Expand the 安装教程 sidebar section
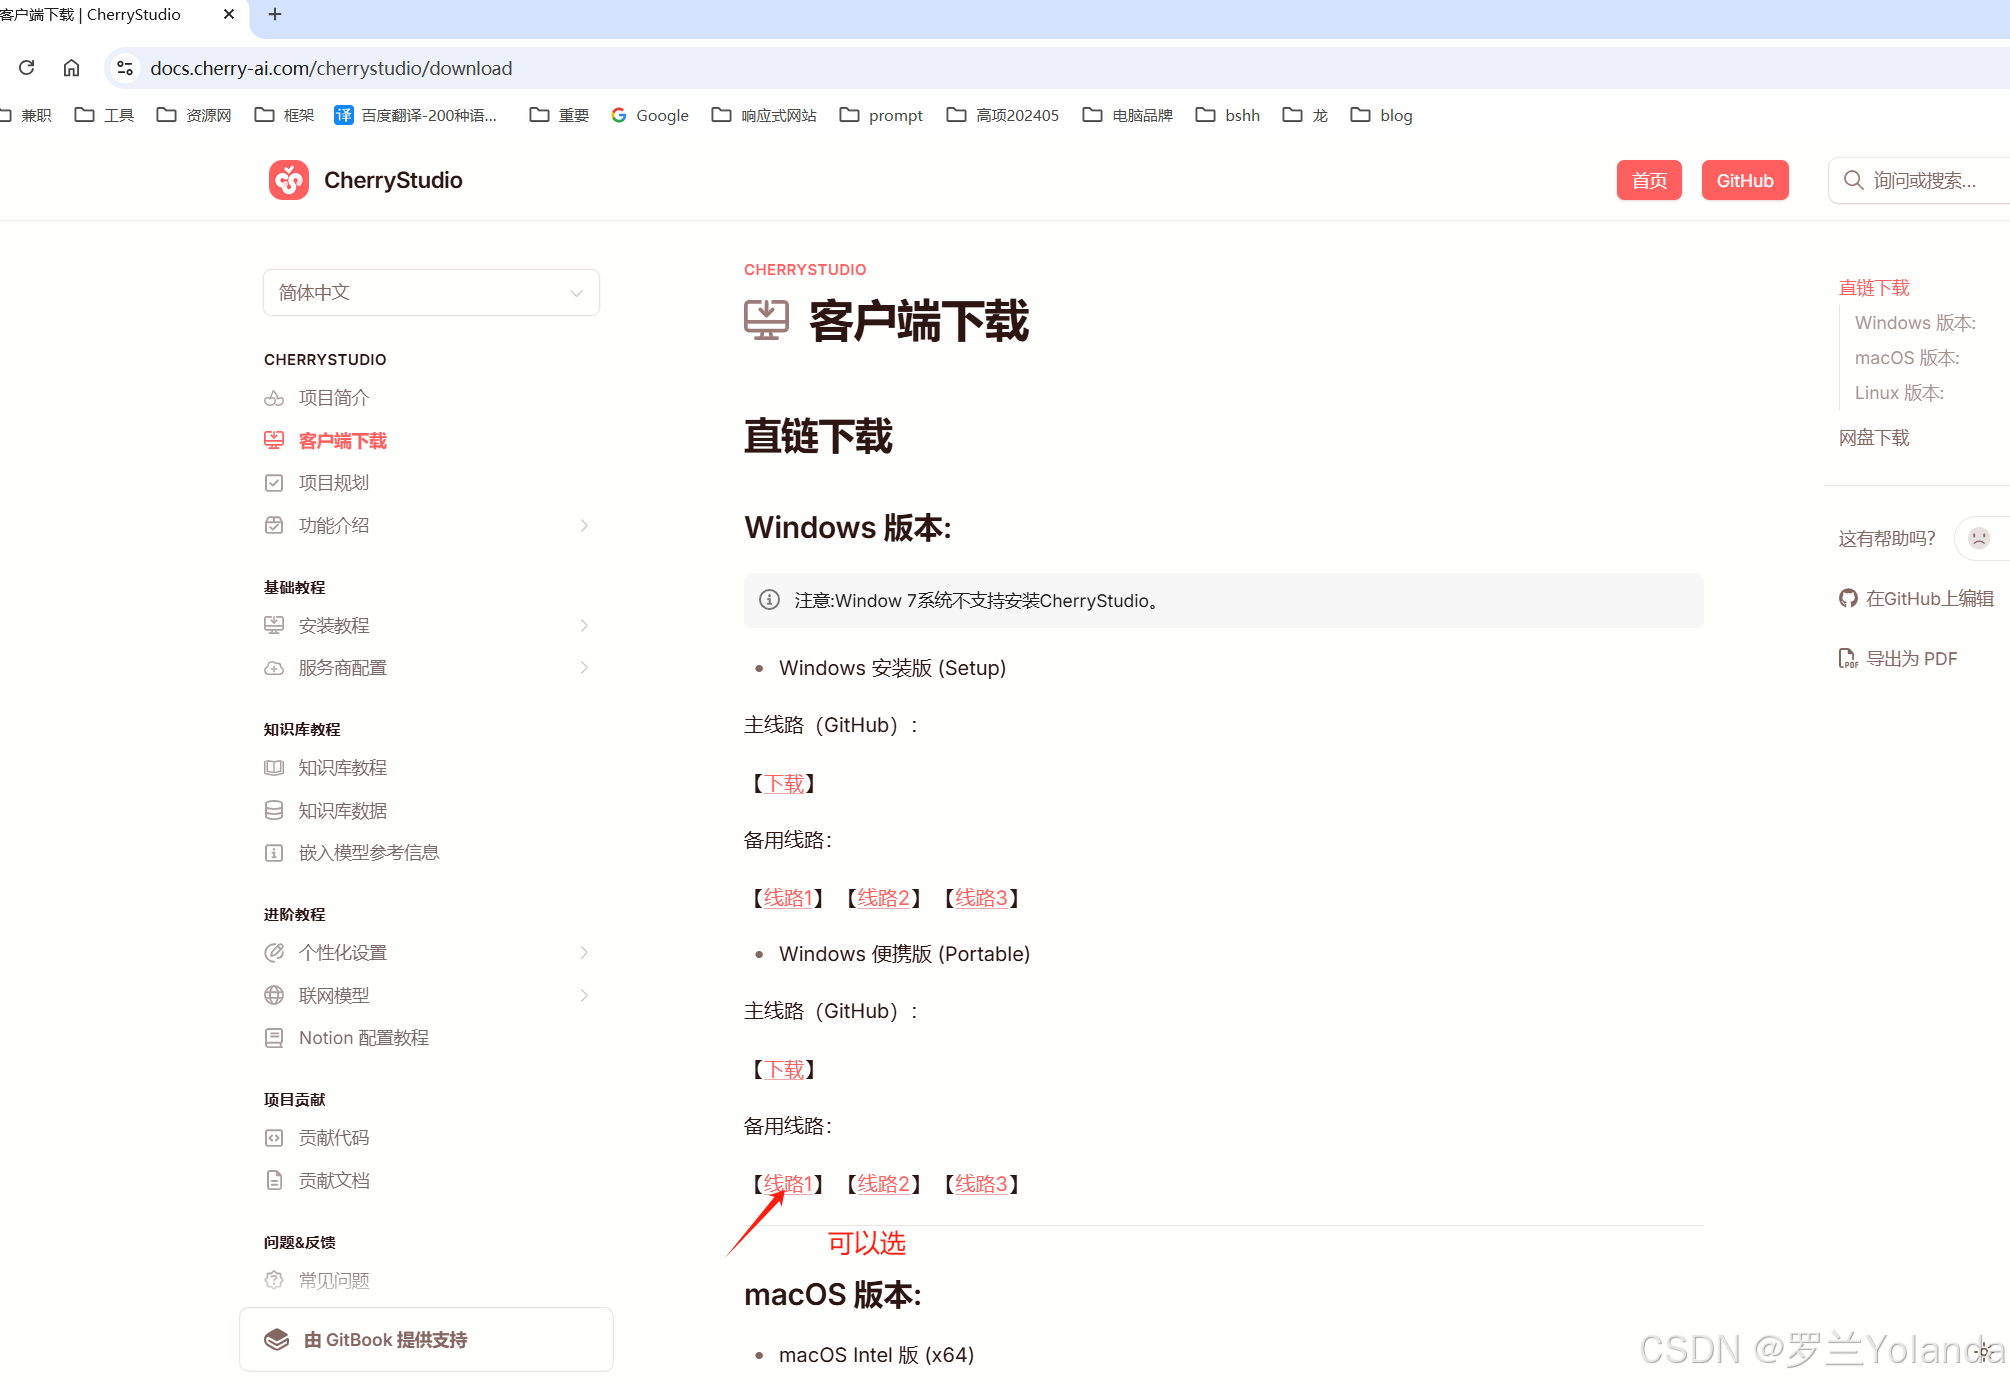This screenshot has height=1384, width=2010. [584, 625]
